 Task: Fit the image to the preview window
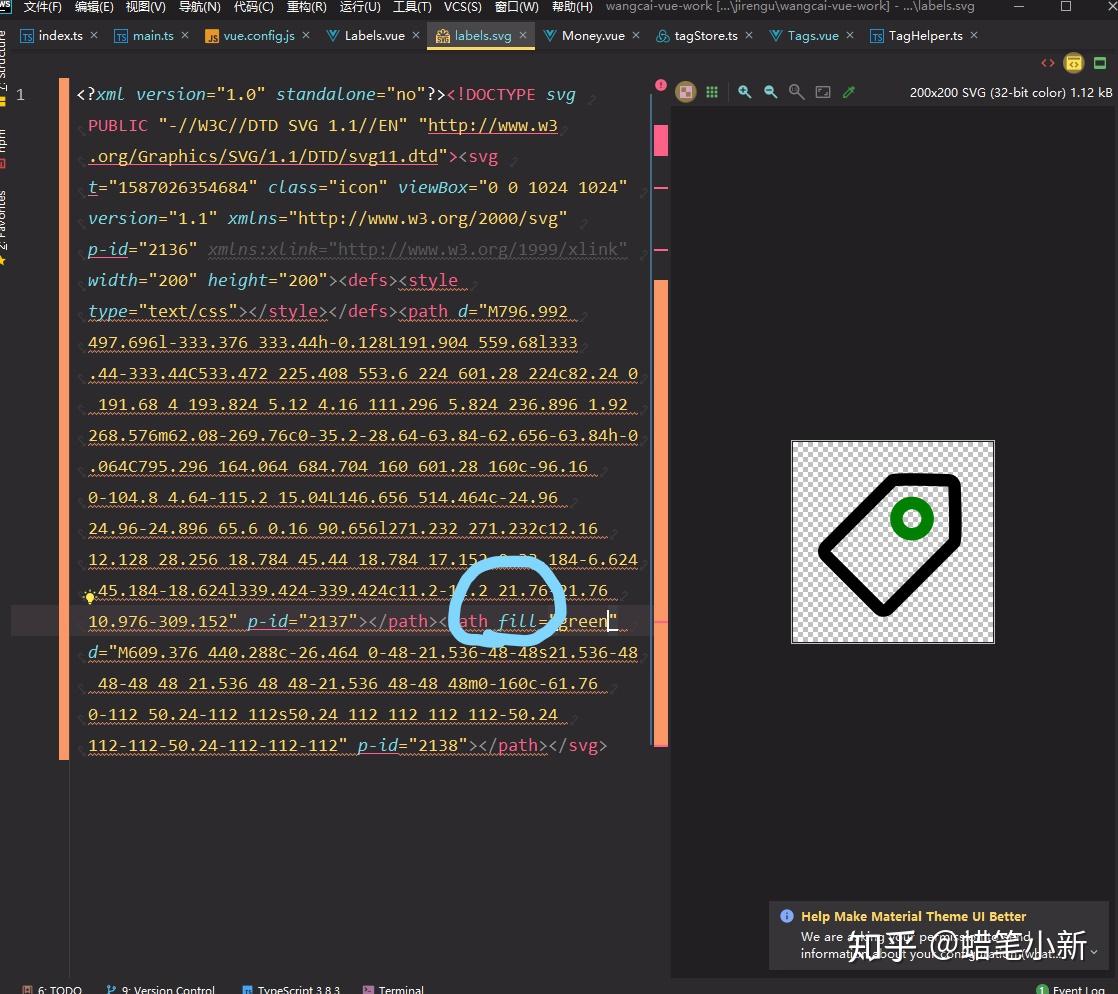pyautogui.click(x=823, y=92)
